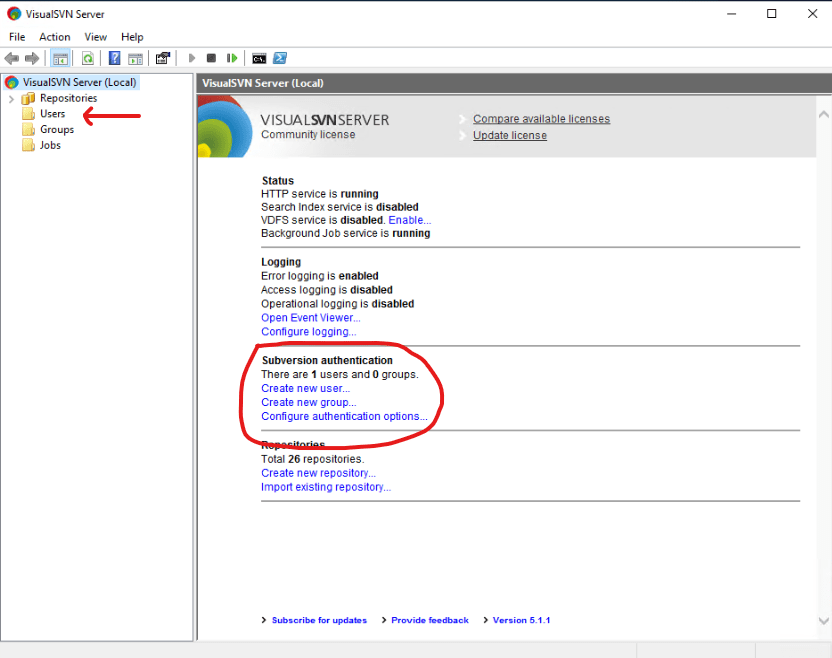The width and height of the screenshot is (832, 658).
Task: Click 'Background Job service is running' text
Action: [x=345, y=233]
